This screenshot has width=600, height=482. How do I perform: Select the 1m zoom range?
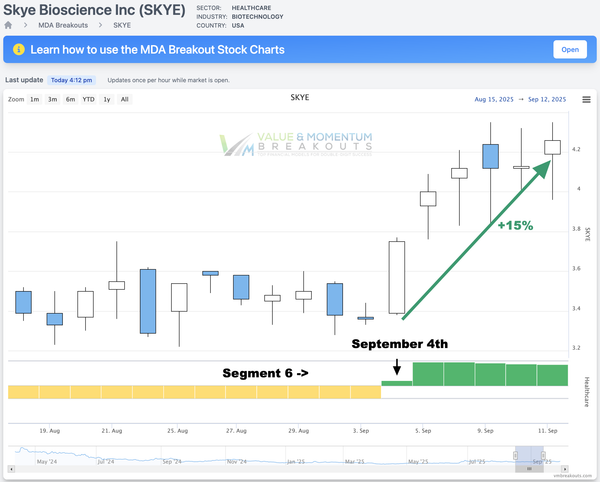tap(34, 100)
